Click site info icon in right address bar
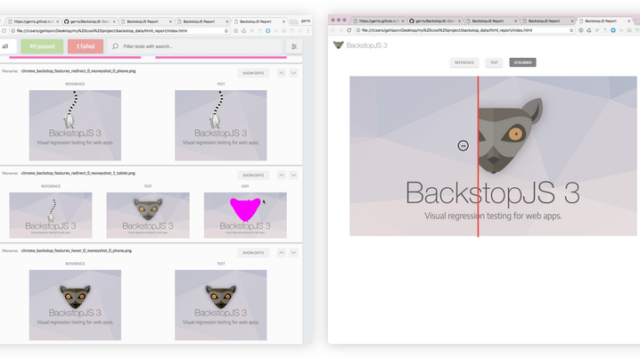 pos(358,30)
